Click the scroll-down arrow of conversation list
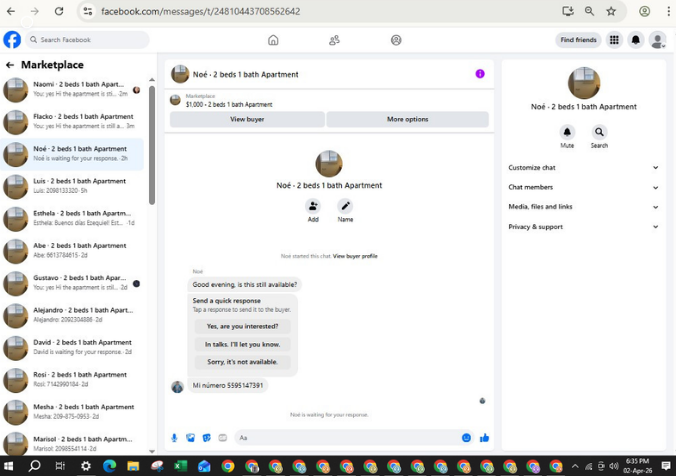The image size is (676, 476). 152,451
